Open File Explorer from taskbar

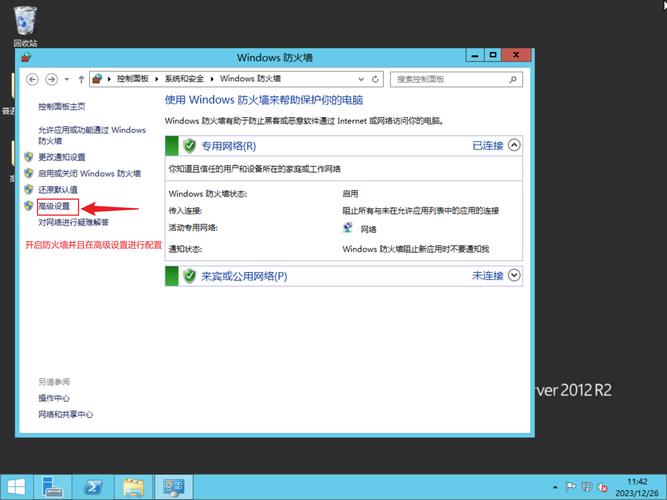134,487
